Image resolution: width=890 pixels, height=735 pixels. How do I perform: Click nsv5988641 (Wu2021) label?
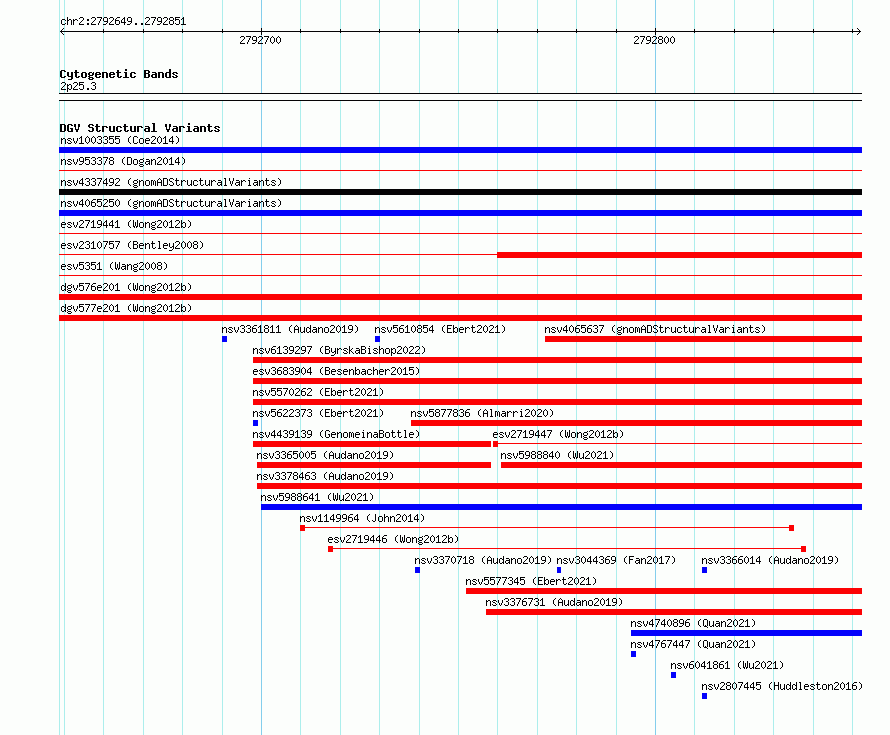pos(317,497)
